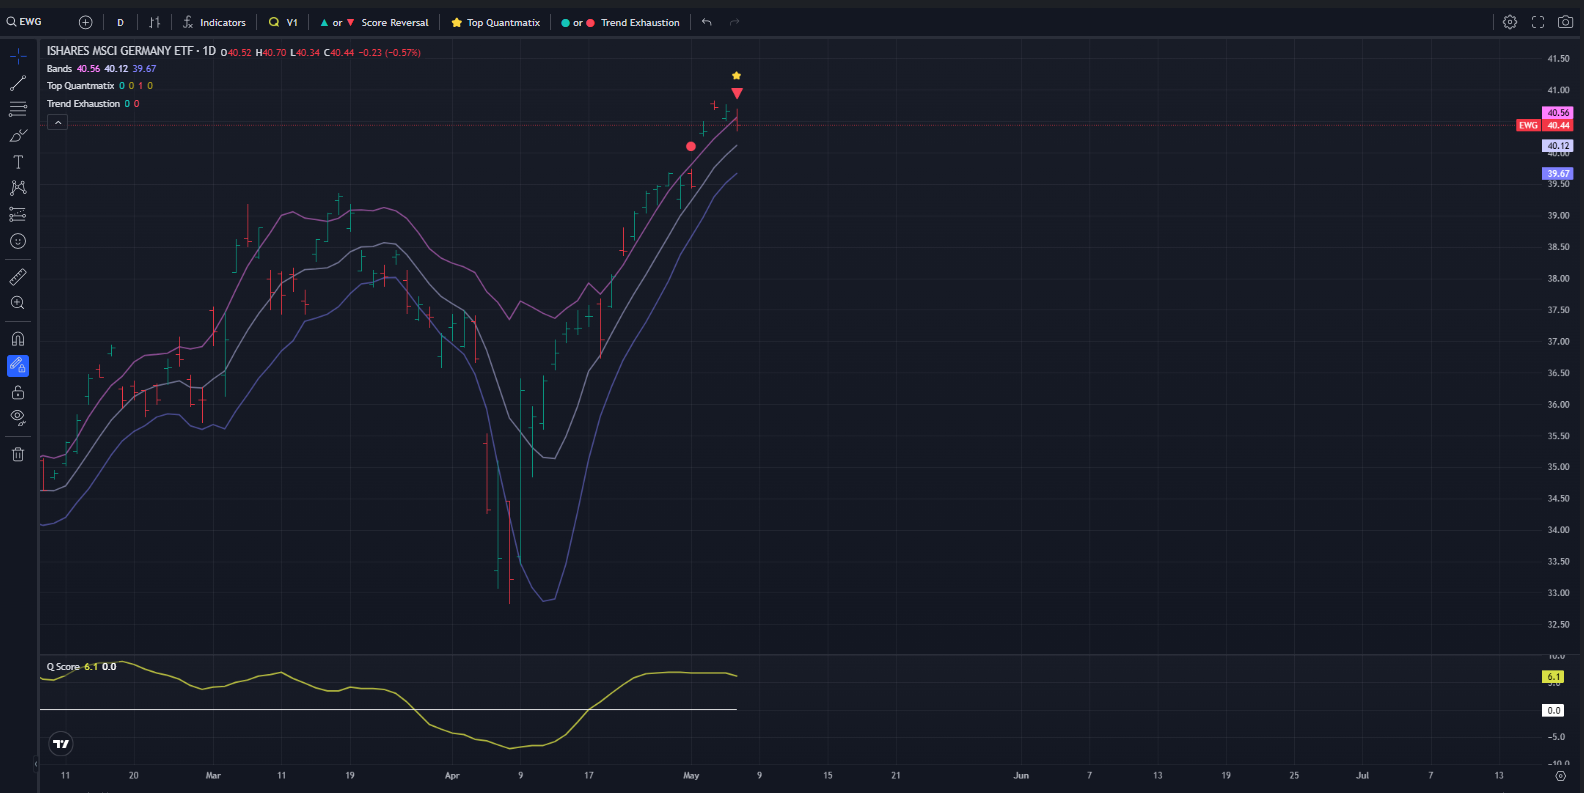
Task: Click the Top Quantmatix legend row
Action: pos(99,86)
